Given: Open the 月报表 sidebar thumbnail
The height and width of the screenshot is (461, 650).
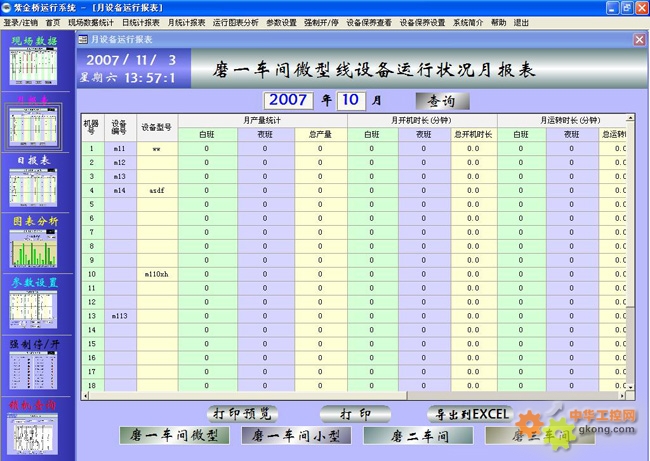Looking at the screenshot, I should 35,123.
